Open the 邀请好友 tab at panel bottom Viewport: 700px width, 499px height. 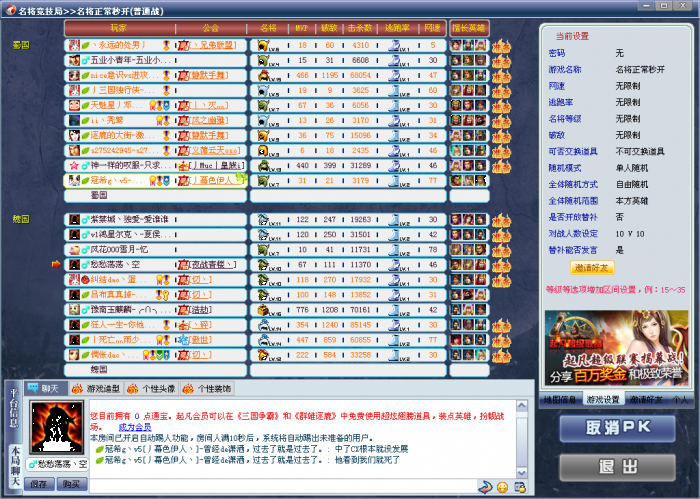tap(646, 399)
